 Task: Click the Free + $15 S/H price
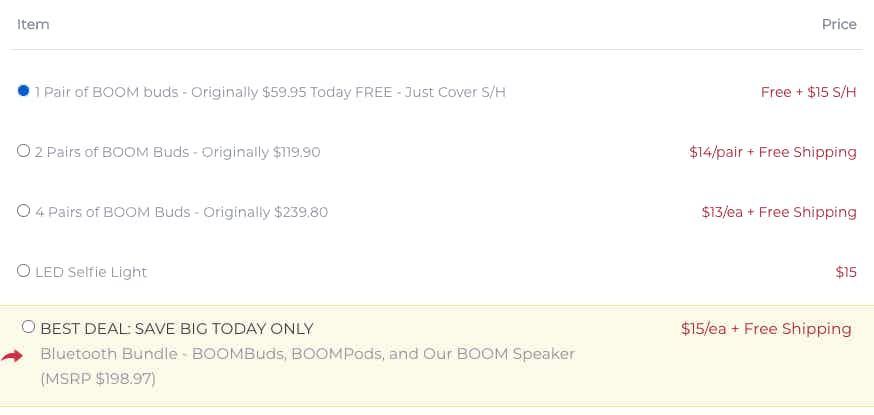tap(808, 92)
